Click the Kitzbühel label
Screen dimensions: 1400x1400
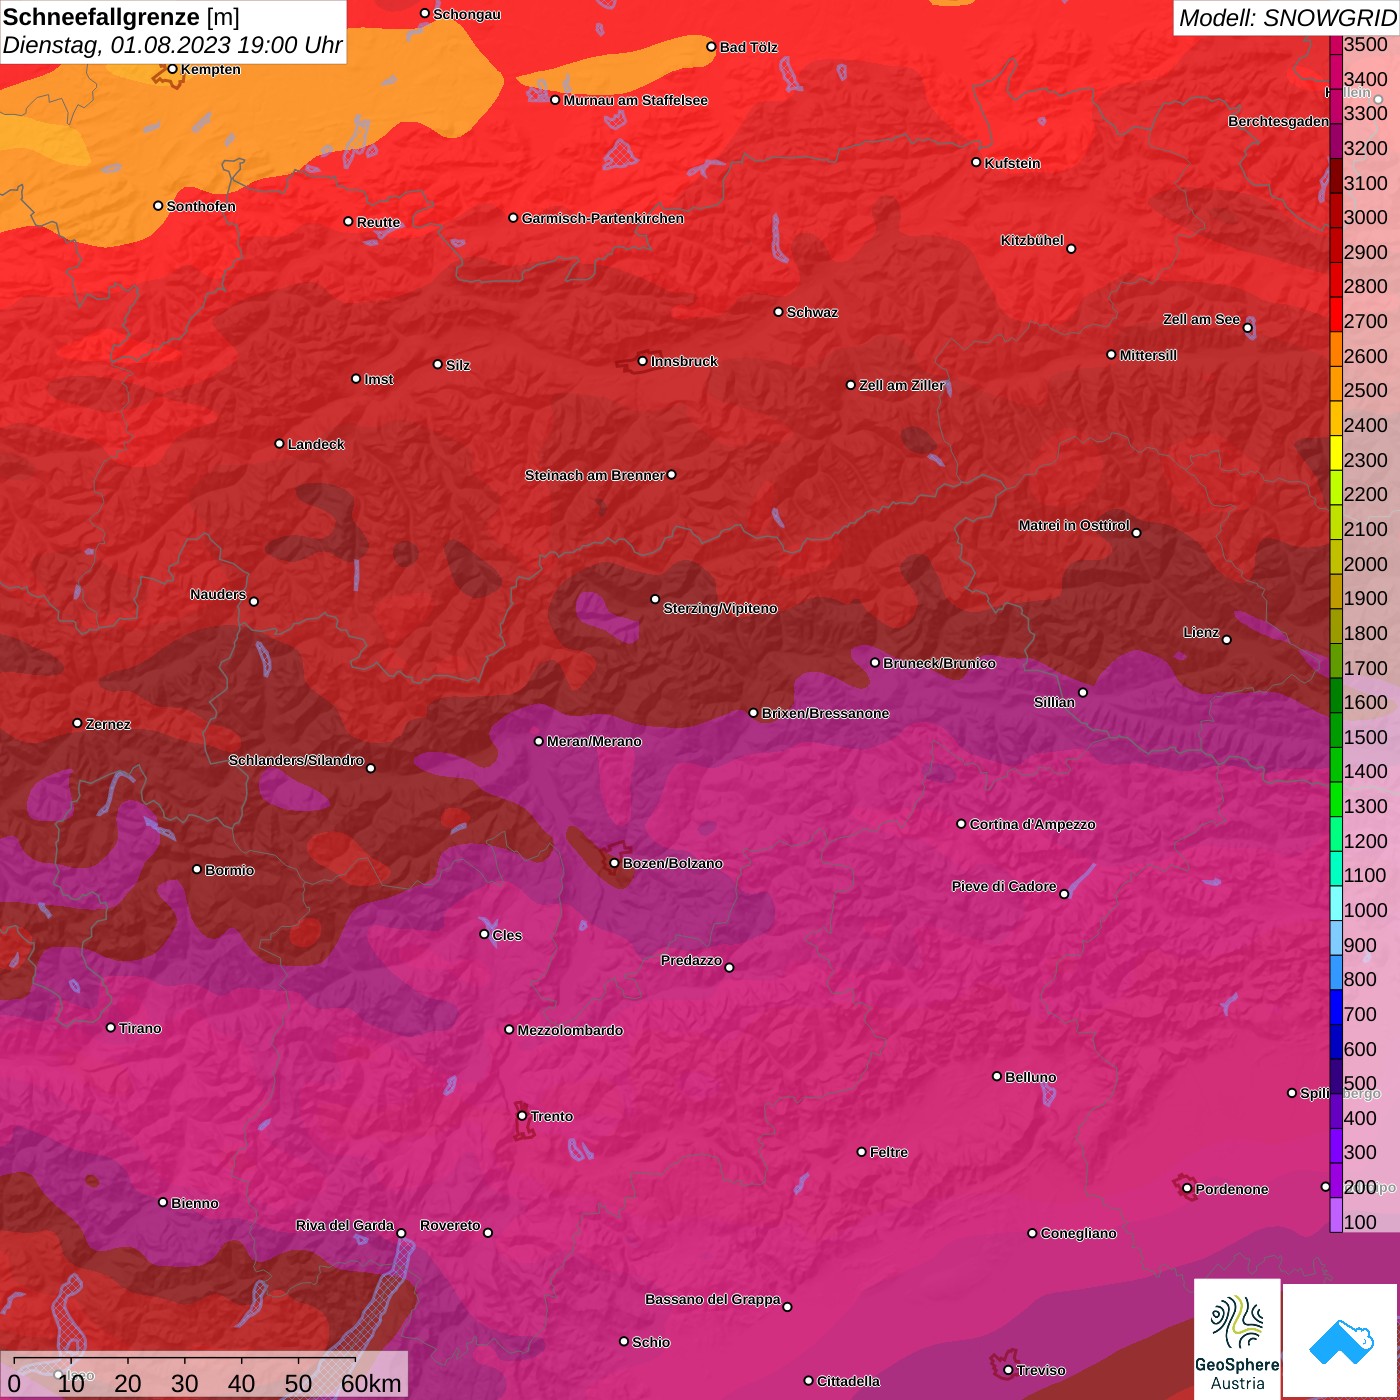point(1032,240)
